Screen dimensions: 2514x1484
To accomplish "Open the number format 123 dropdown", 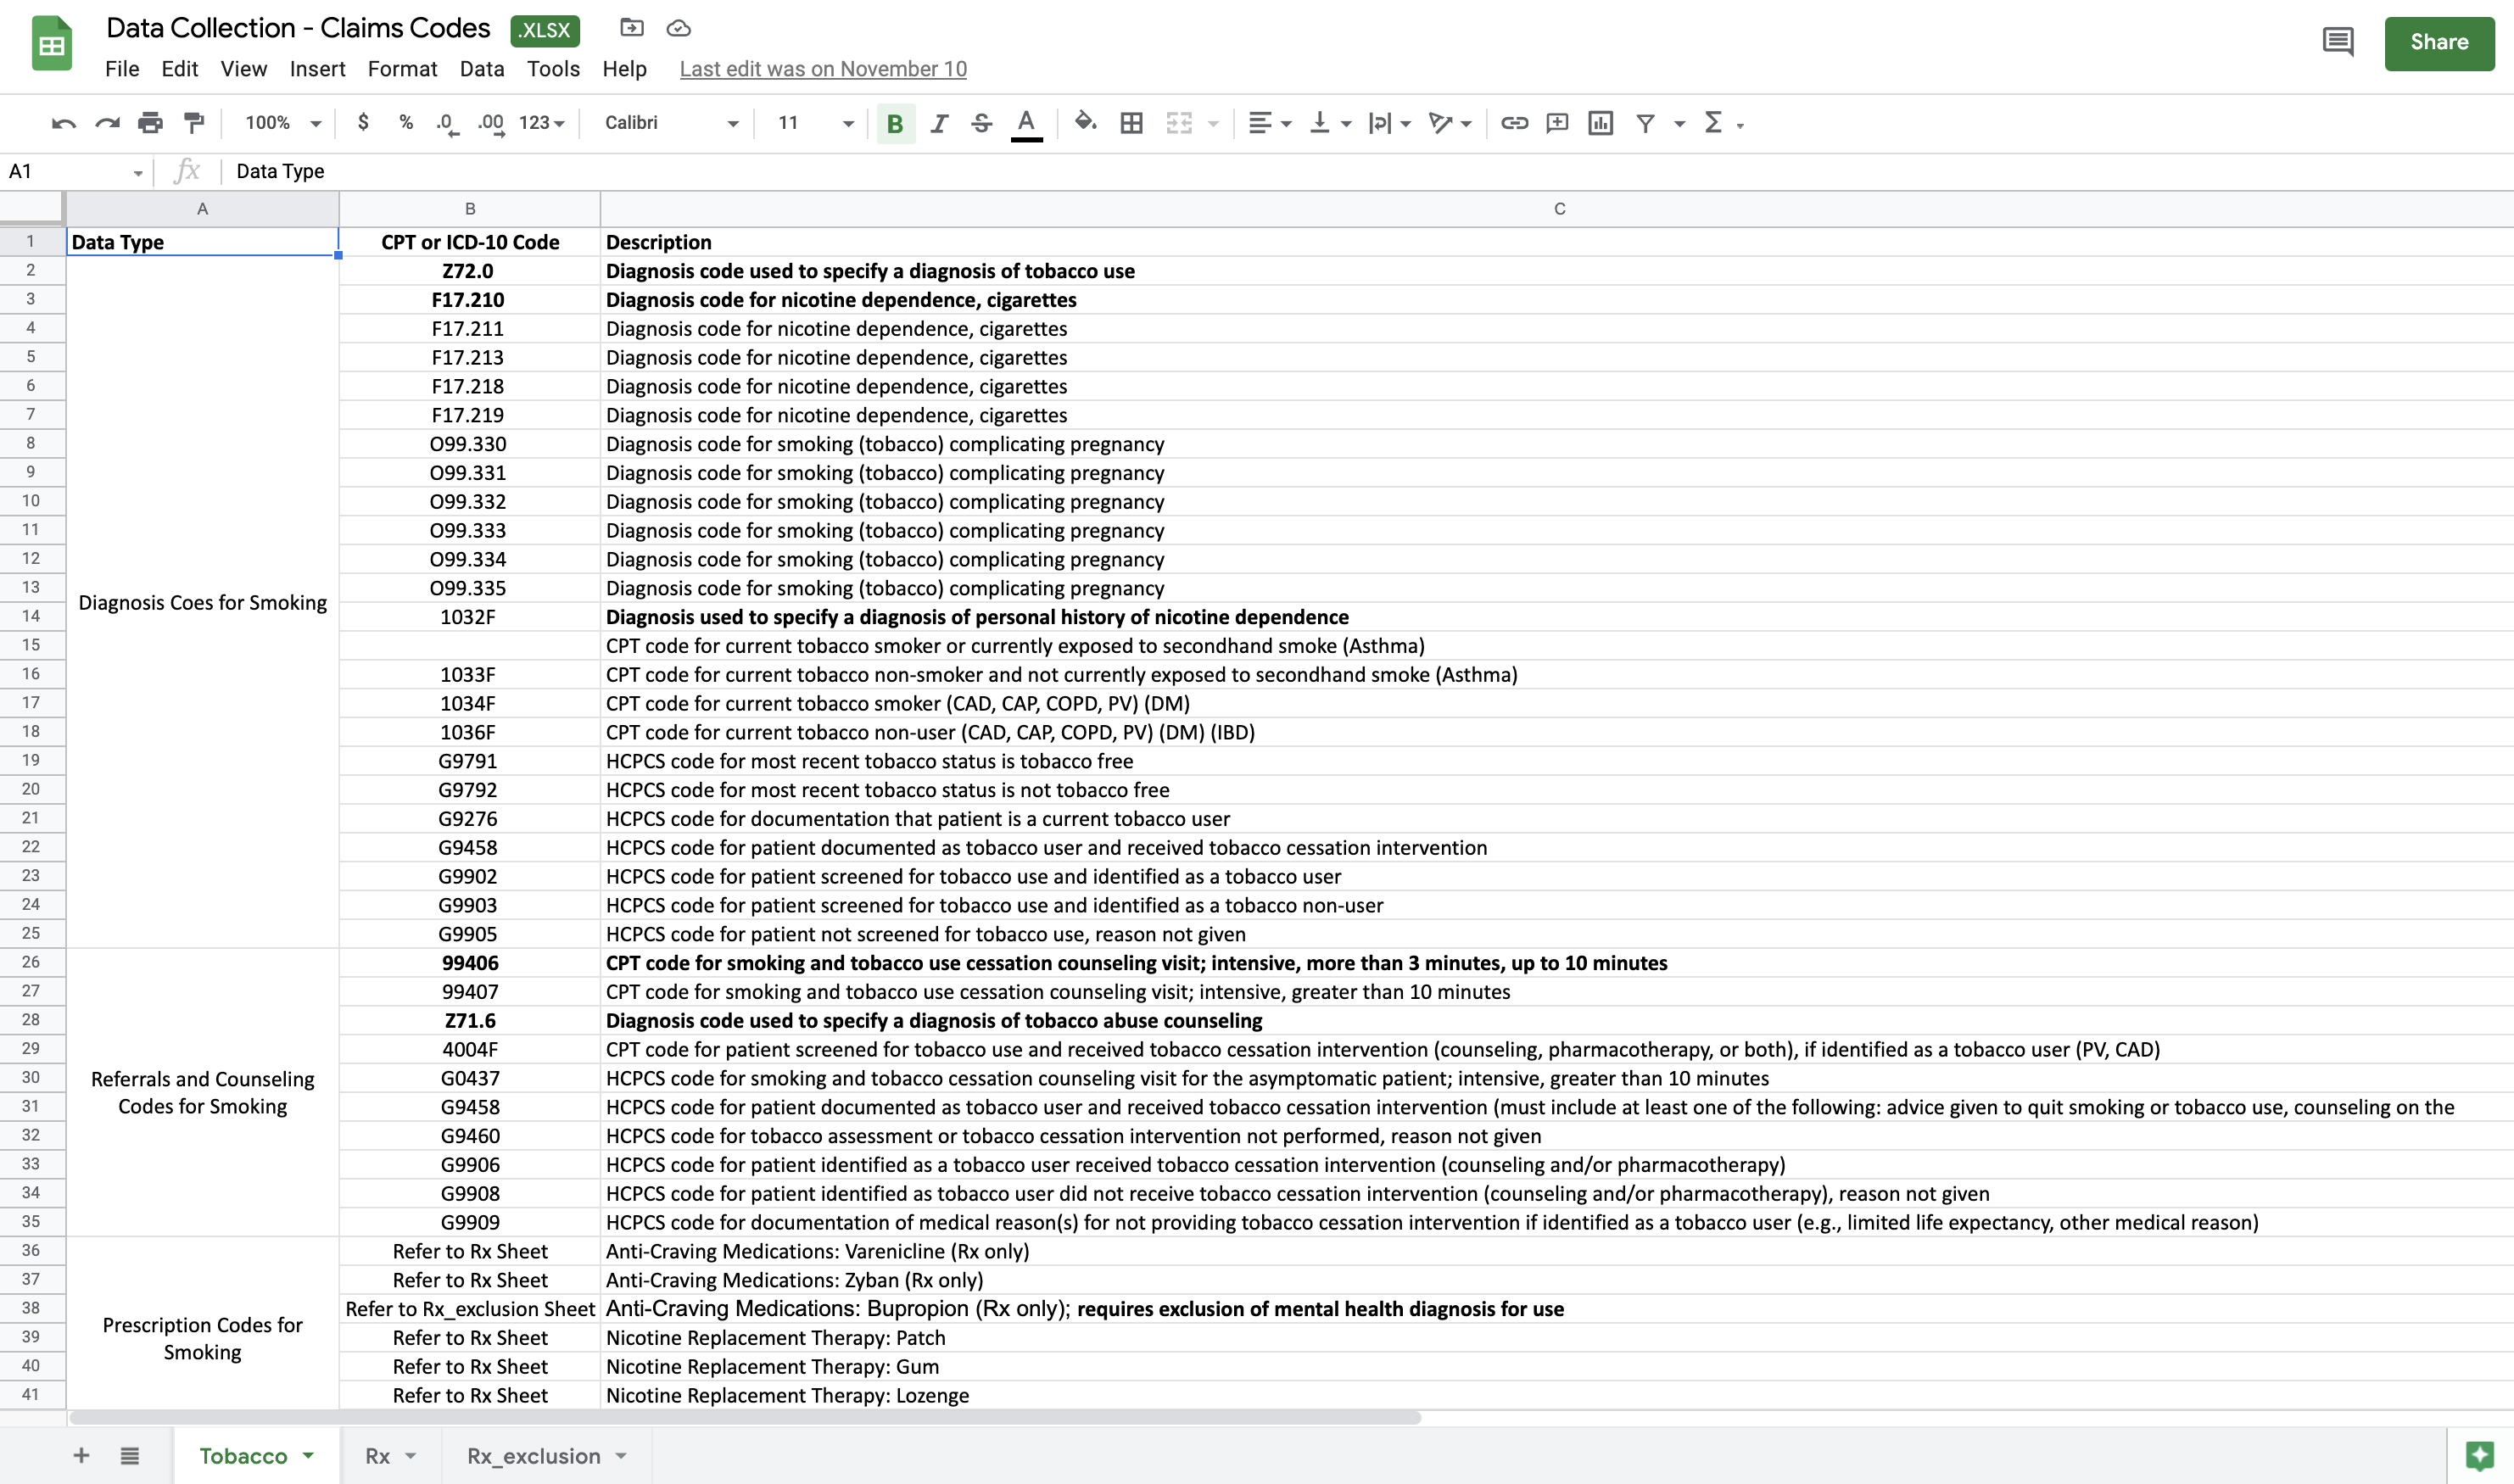I will point(542,123).
